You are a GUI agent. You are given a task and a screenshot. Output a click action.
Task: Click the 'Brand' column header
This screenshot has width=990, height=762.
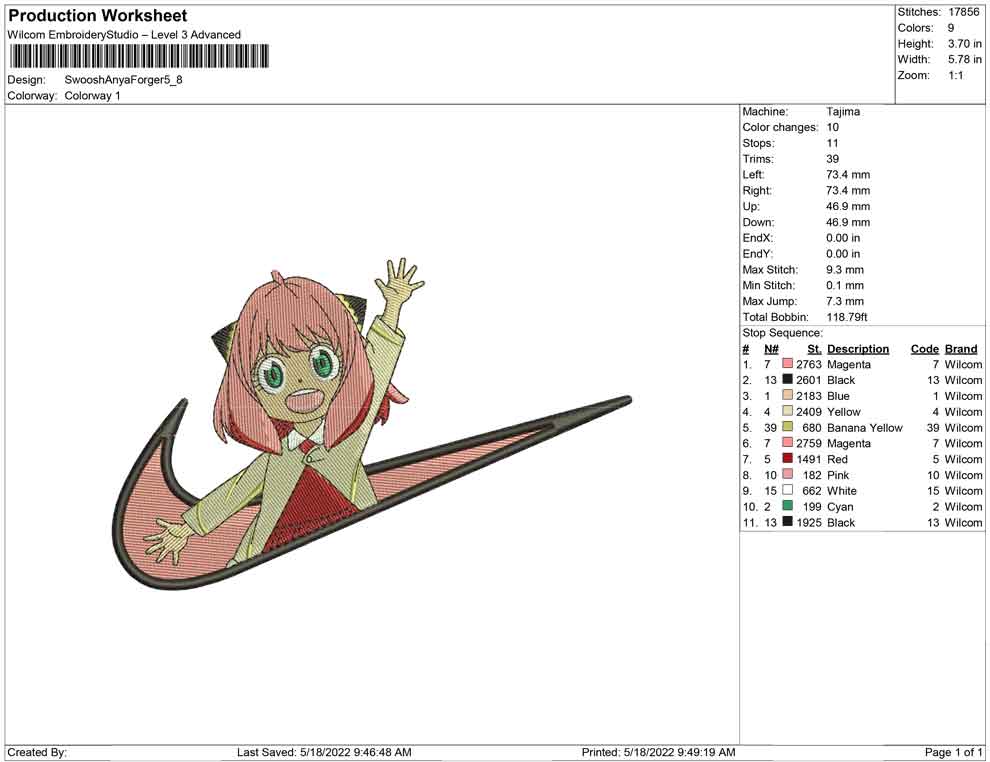tap(961, 349)
